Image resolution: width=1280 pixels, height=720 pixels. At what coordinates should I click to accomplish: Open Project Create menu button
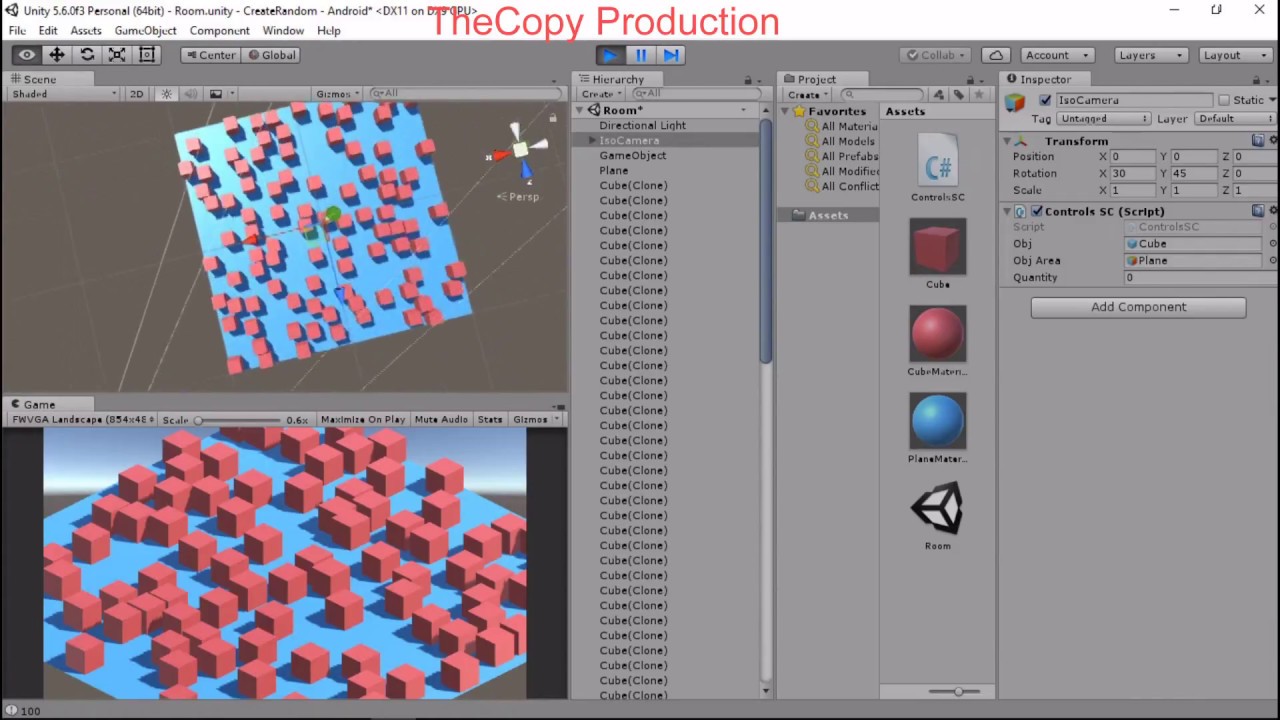[x=806, y=94]
